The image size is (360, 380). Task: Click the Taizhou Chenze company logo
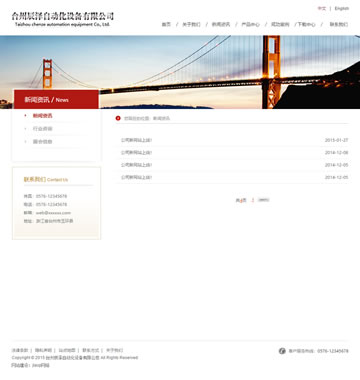(x=63, y=19)
